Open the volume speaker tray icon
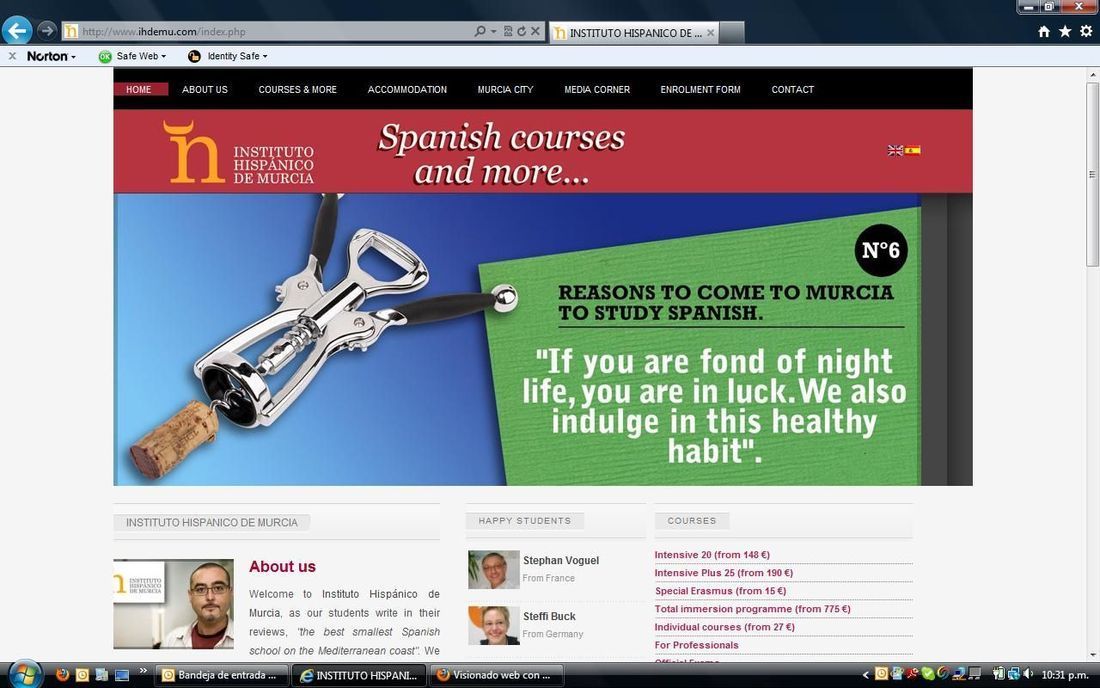1100x688 pixels. click(x=1028, y=674)
